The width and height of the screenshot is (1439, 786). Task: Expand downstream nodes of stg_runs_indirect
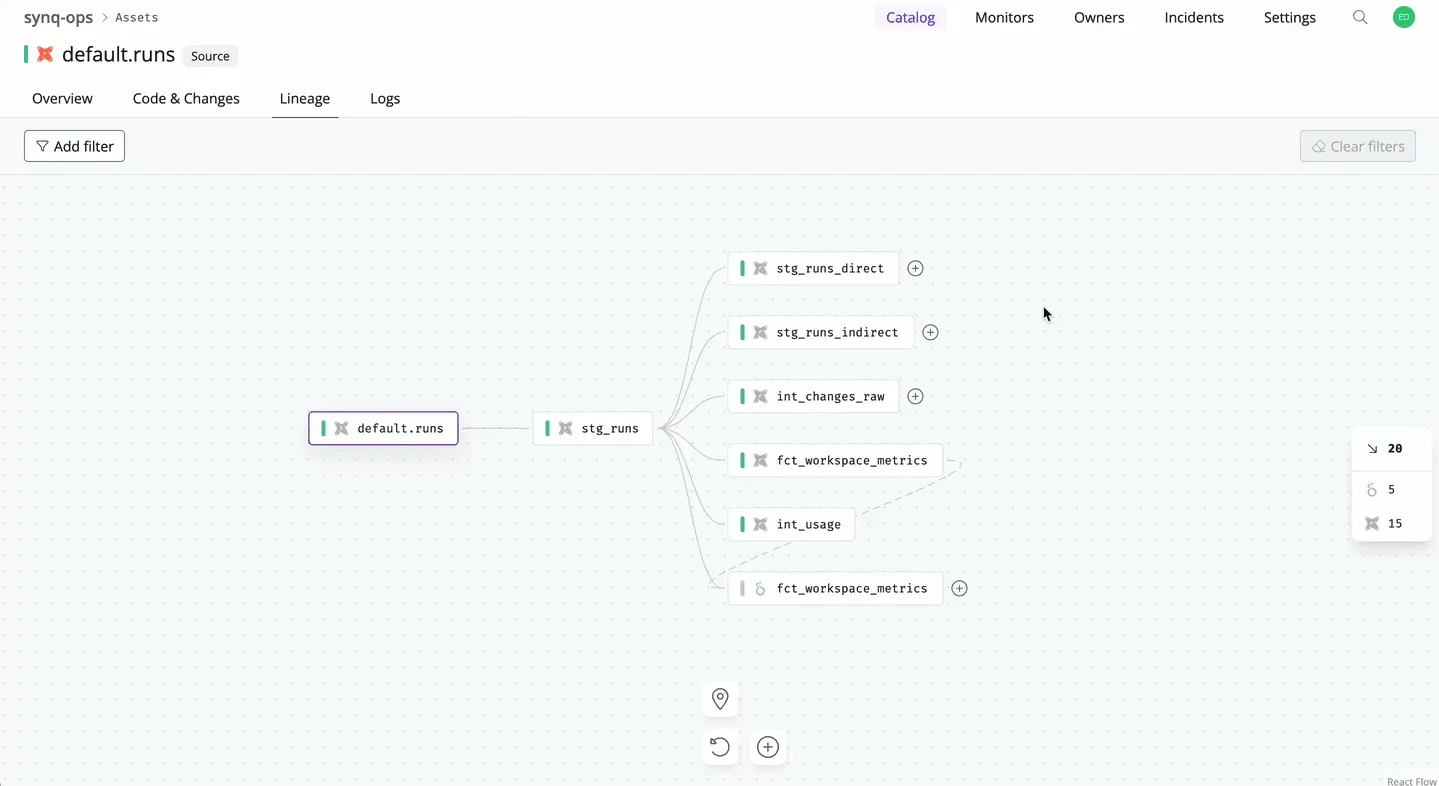(x=930, y=332)
